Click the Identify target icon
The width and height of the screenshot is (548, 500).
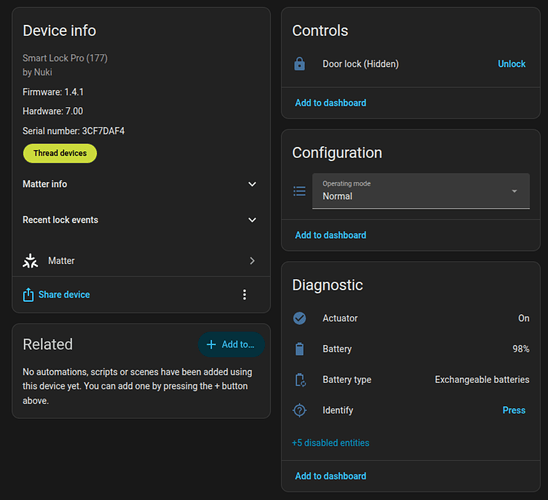[300, 410]
